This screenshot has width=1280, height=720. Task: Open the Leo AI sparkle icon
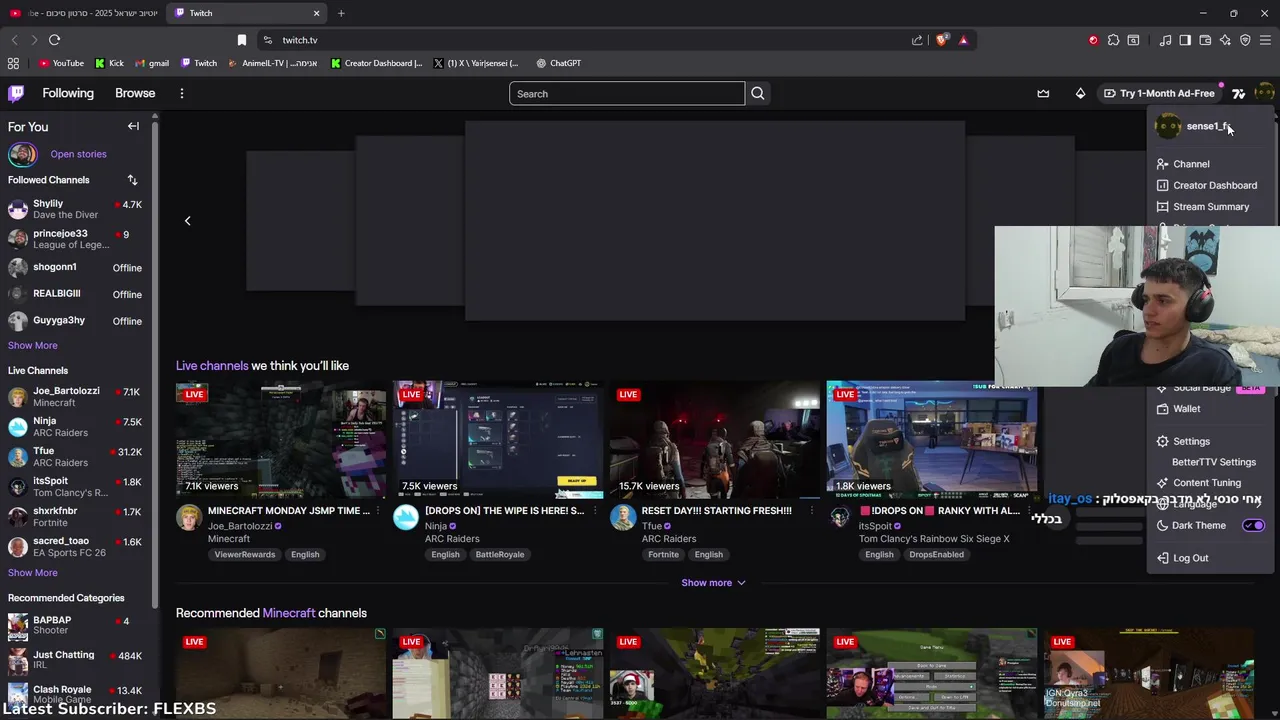1225,40
